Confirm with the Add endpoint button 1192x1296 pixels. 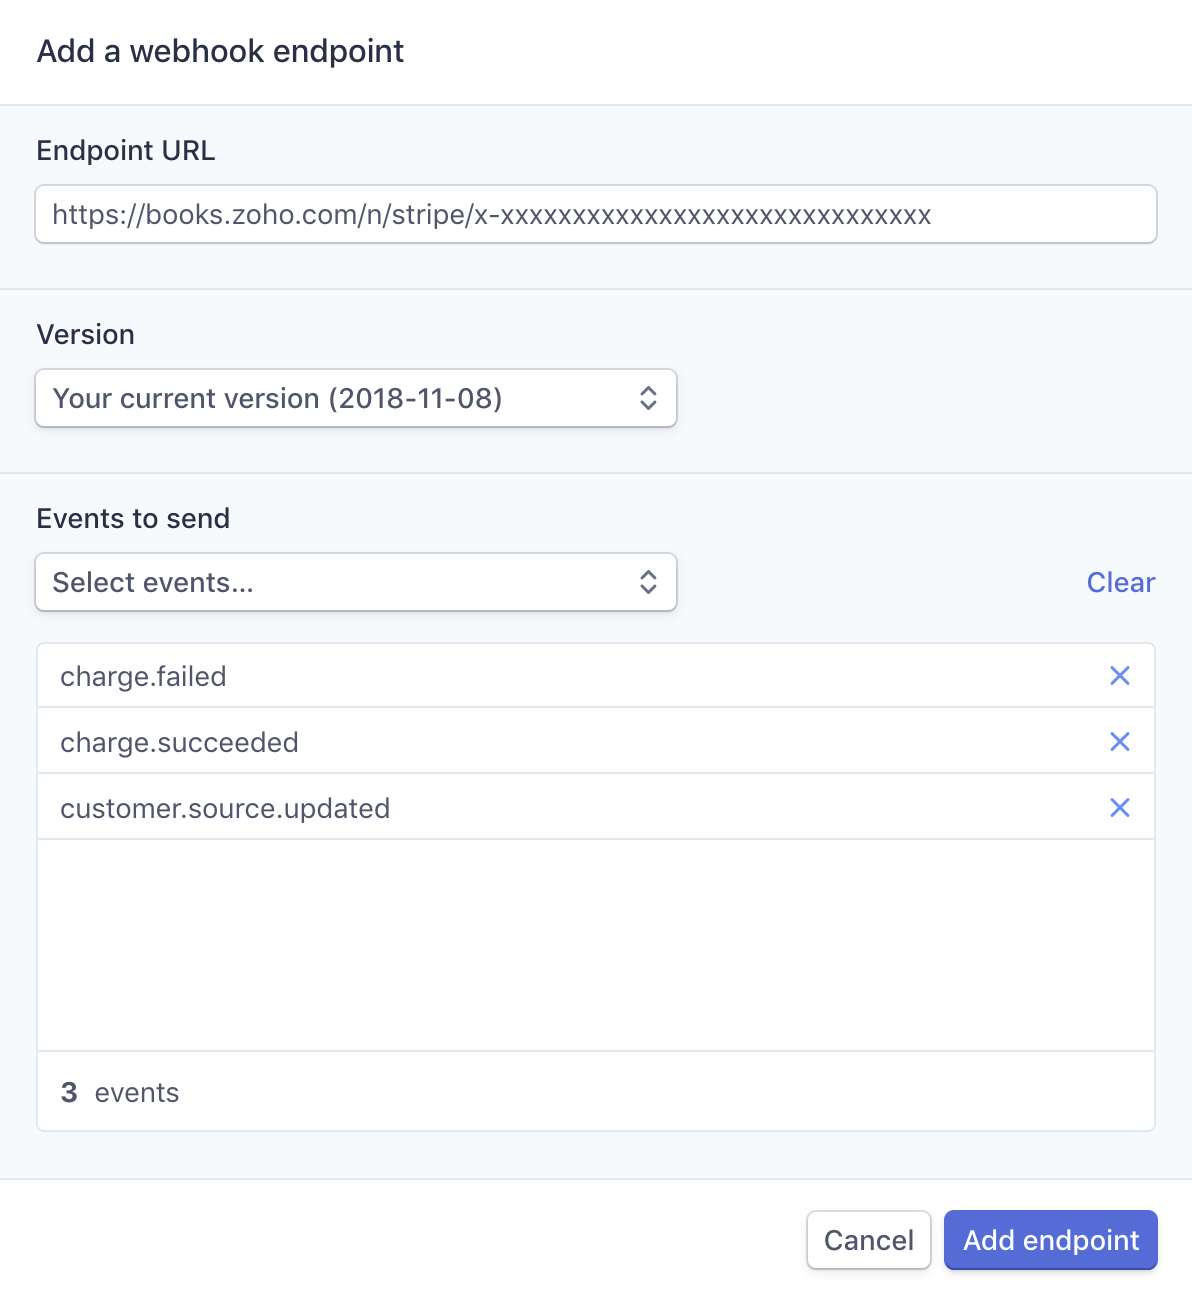coord(1050,1239)
